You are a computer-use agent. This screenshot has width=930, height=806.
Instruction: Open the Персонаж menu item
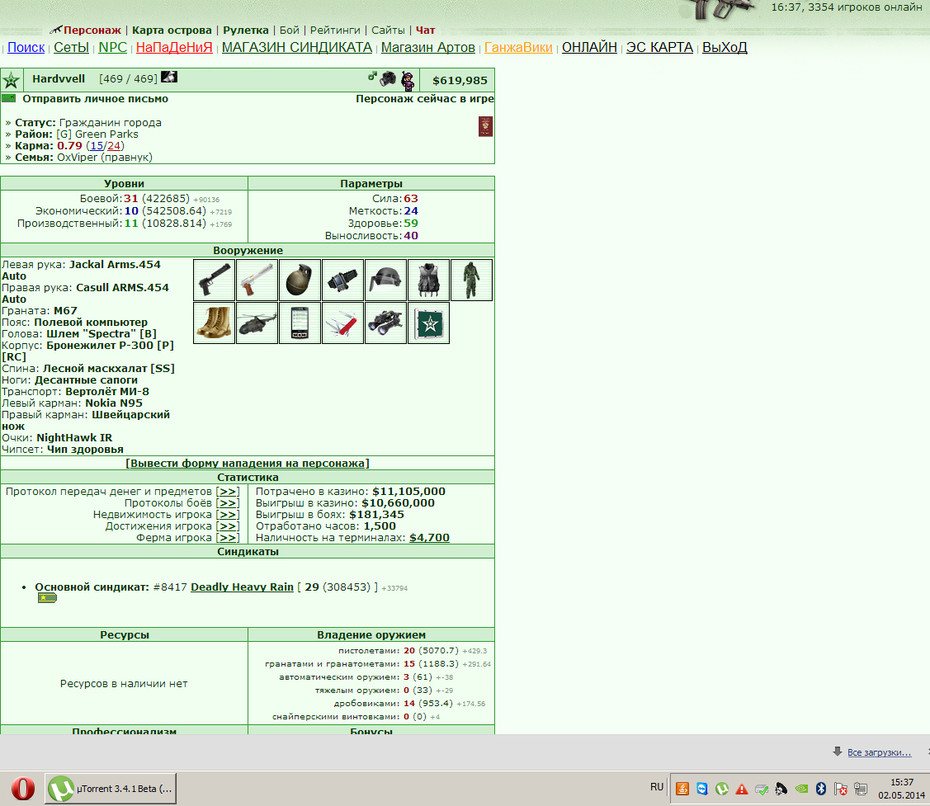coord(92,30)
